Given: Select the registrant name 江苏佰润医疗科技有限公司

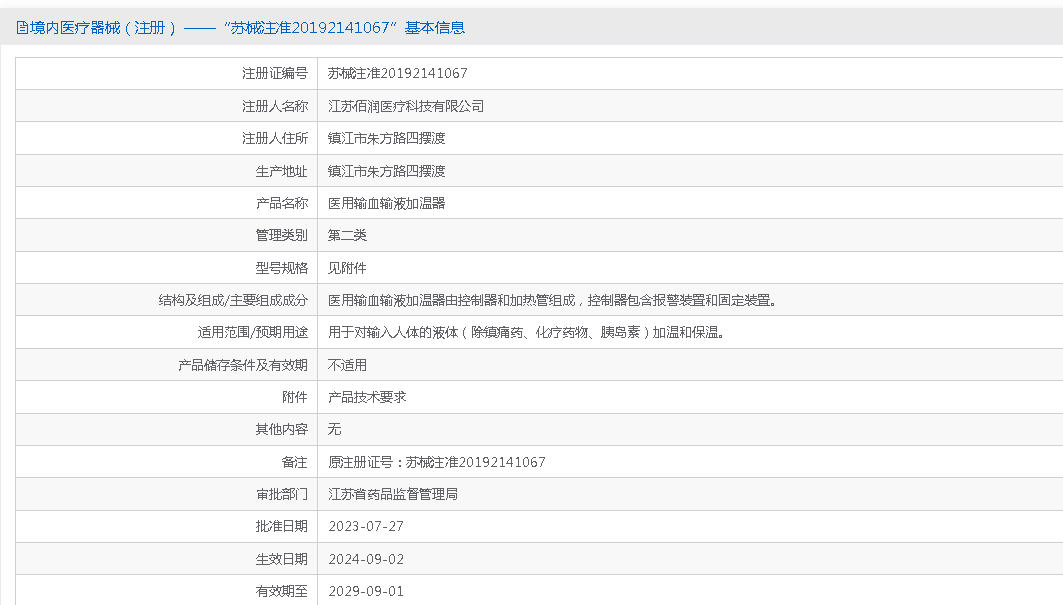Looking at the screenshot, I should 406,106.
